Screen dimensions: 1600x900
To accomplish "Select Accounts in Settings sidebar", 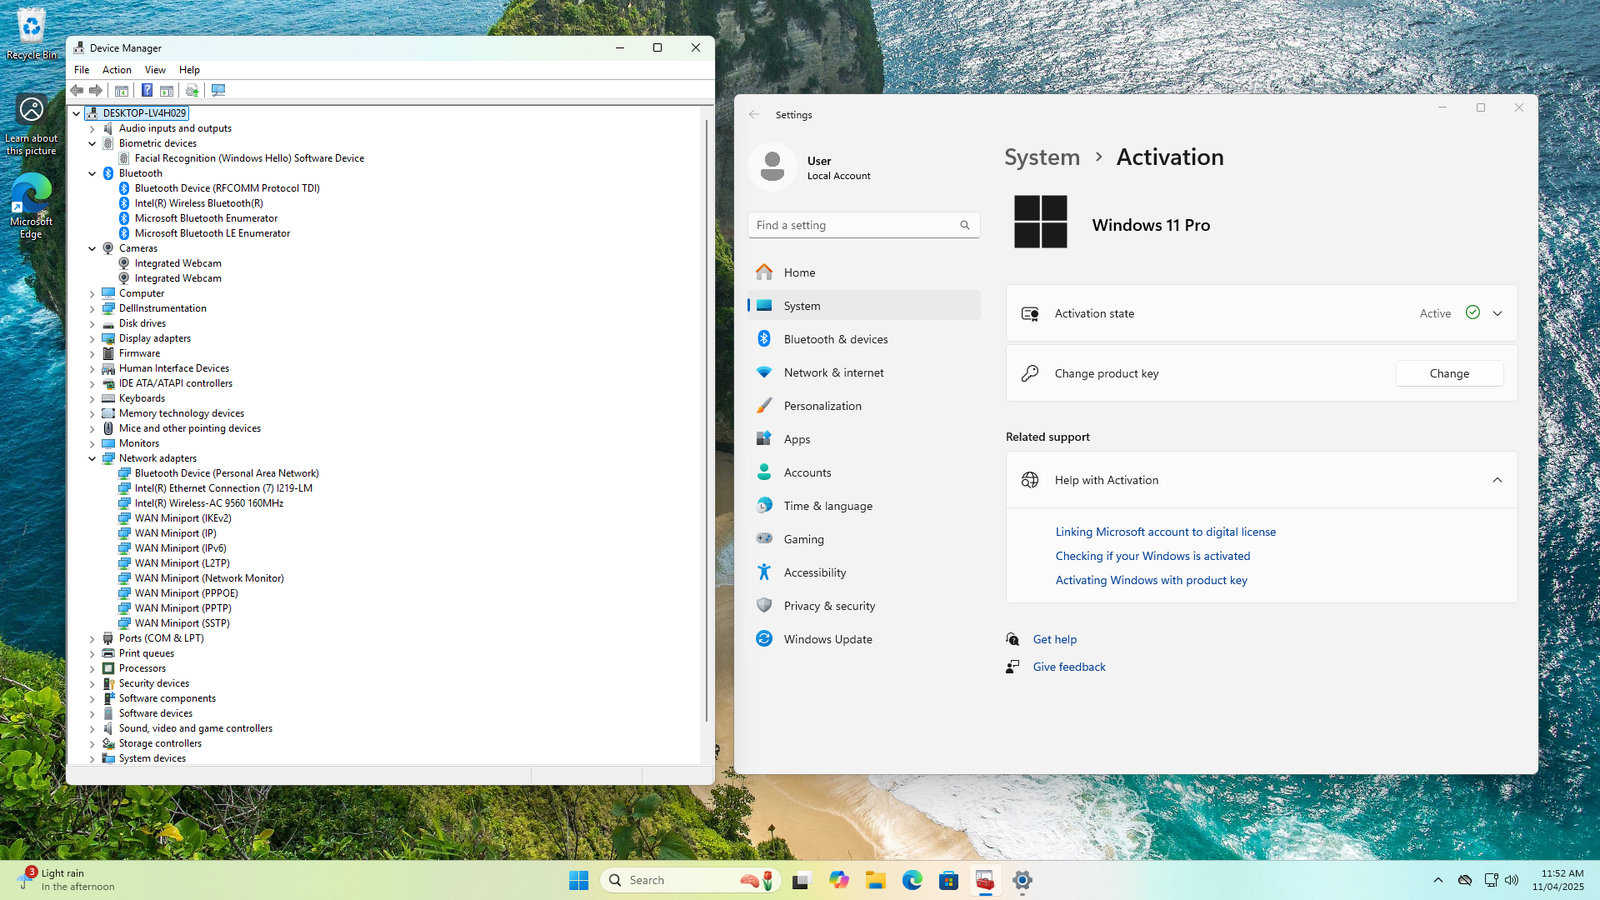I will pos(864,472).
